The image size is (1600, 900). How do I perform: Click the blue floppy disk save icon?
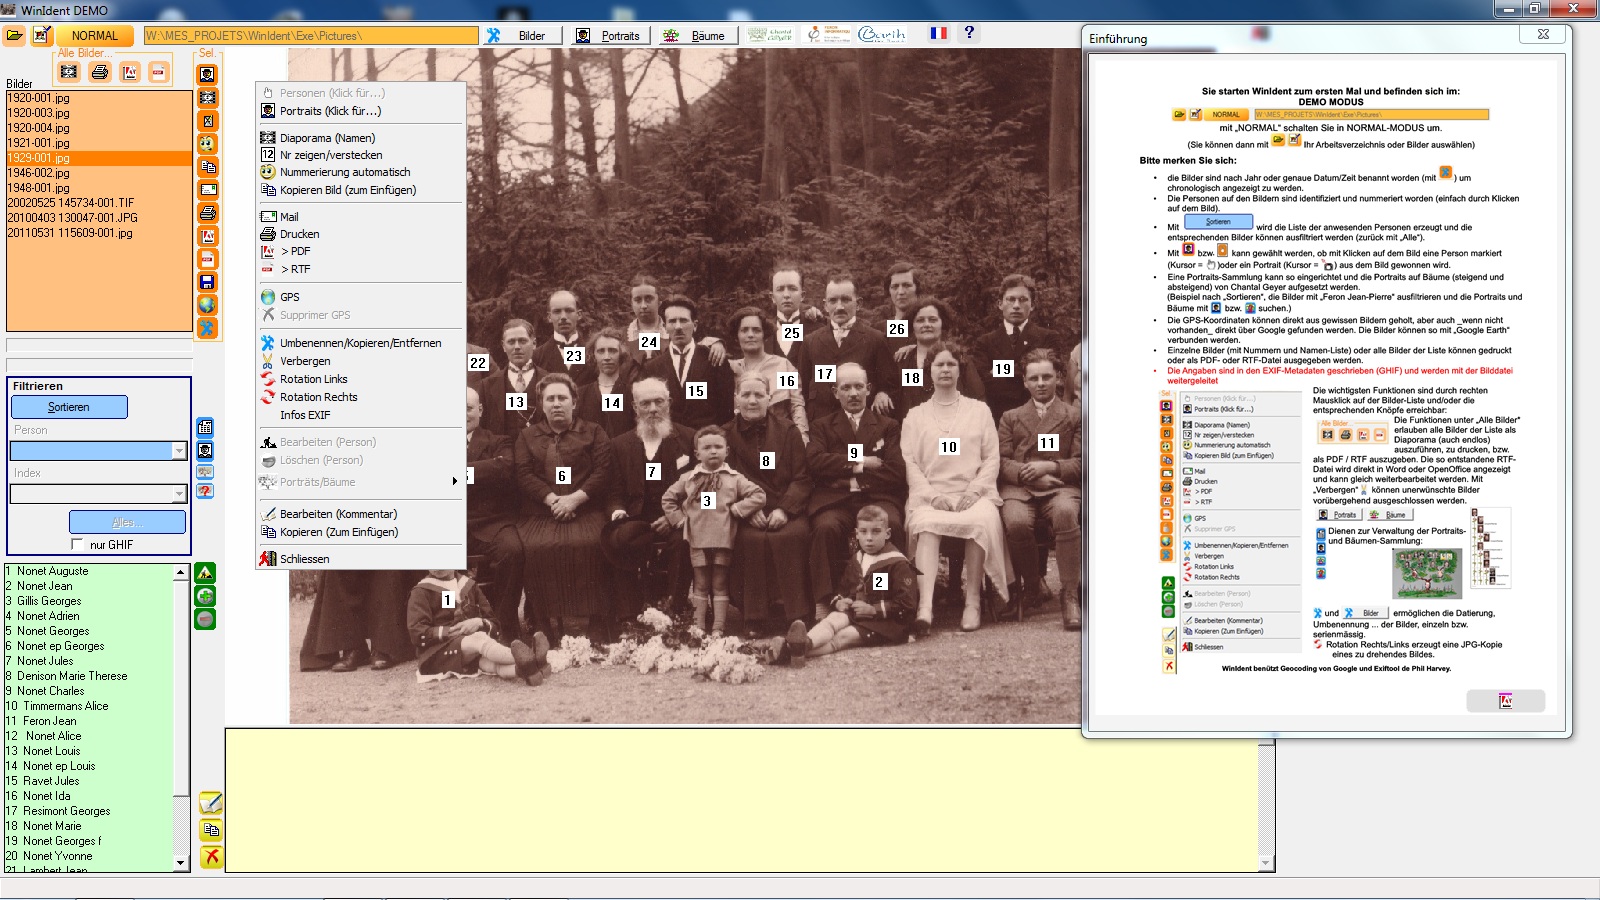(x=207, y=282)
